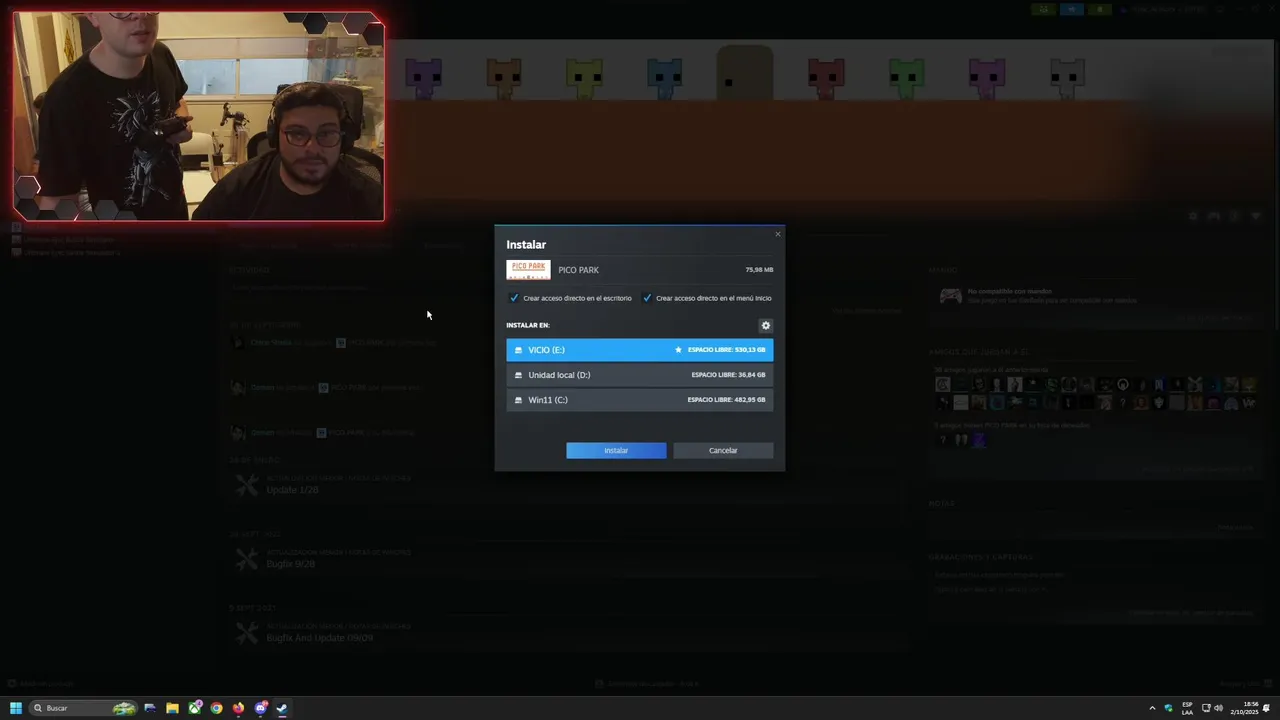Click the drive icon beside Unidad local (D:)
1280x720 pixels.
point(518,375)
